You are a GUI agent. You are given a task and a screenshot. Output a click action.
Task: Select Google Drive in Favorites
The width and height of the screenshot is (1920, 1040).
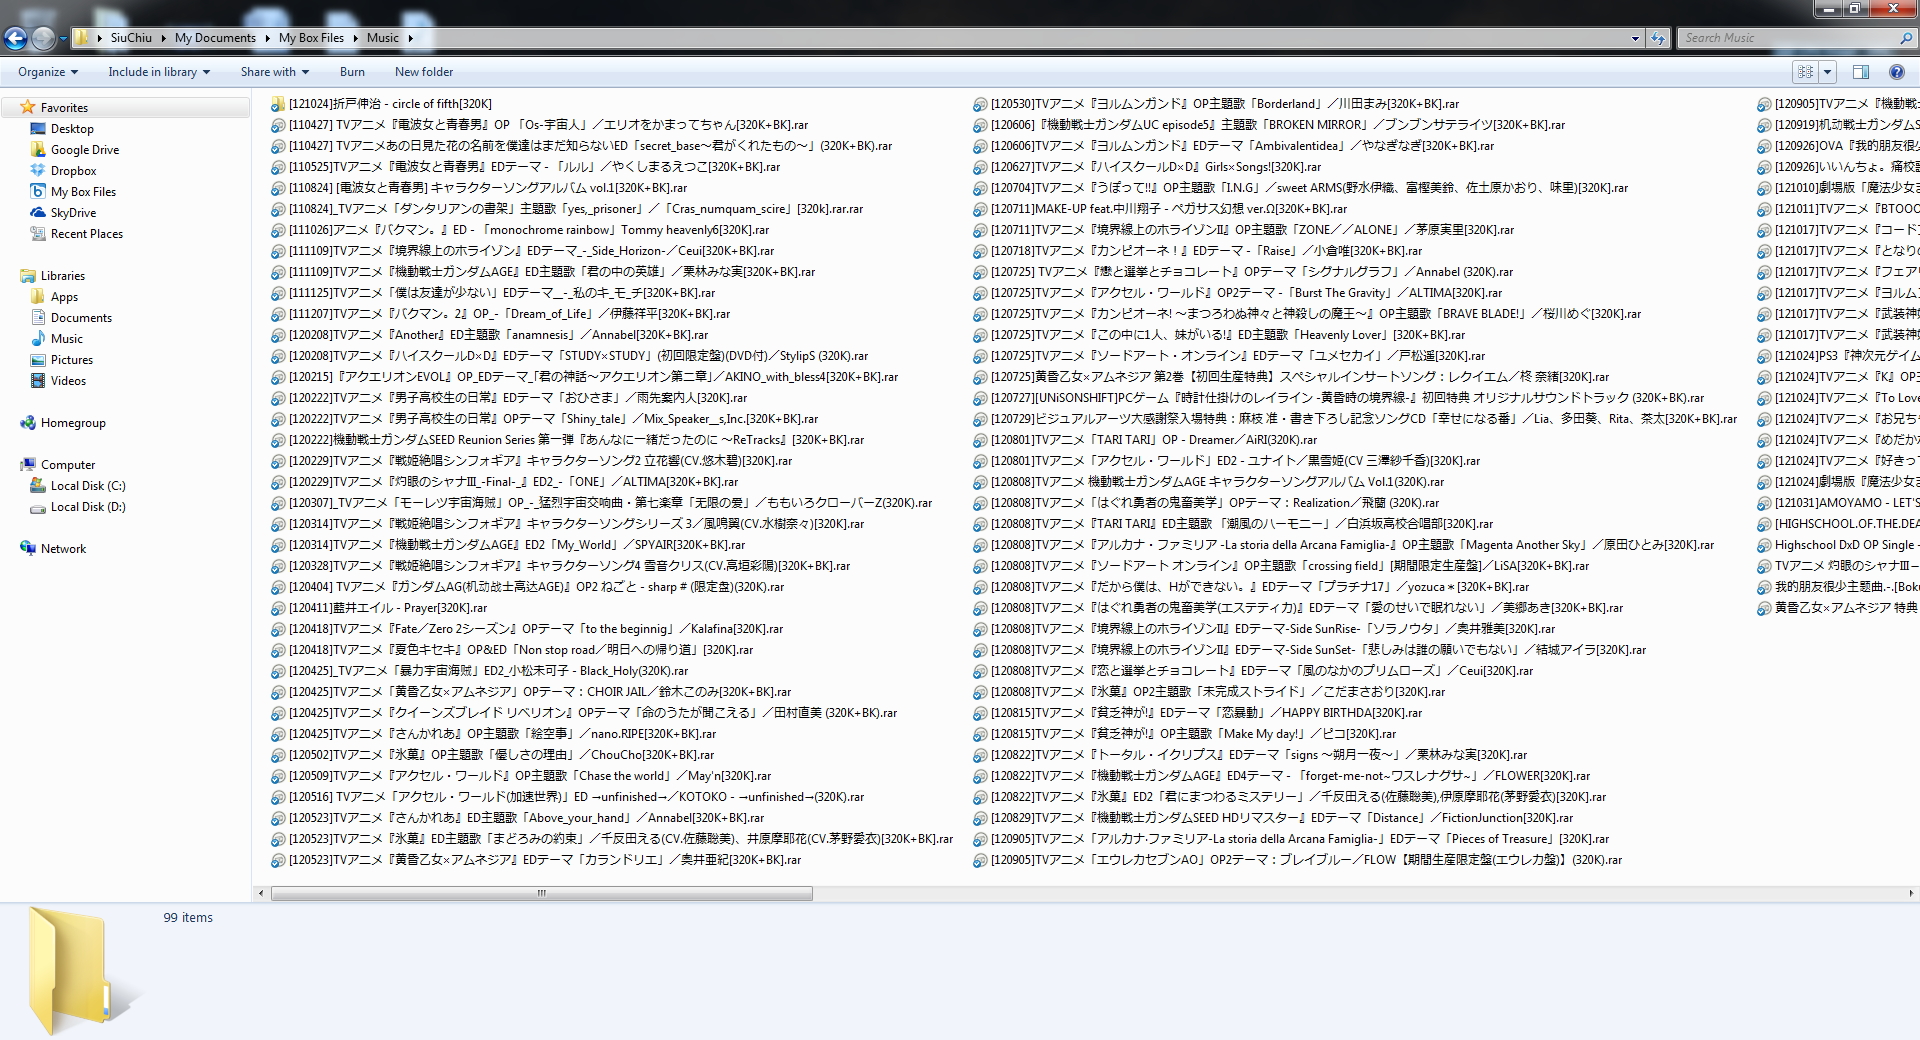click(84, 150)
